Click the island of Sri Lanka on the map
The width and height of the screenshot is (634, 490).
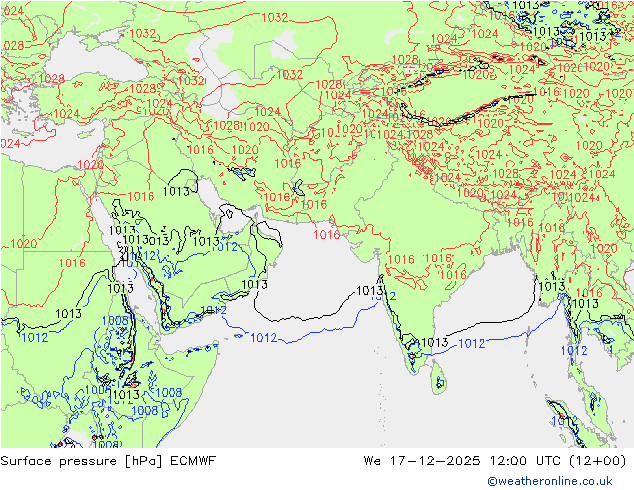[x=438, y=378]
